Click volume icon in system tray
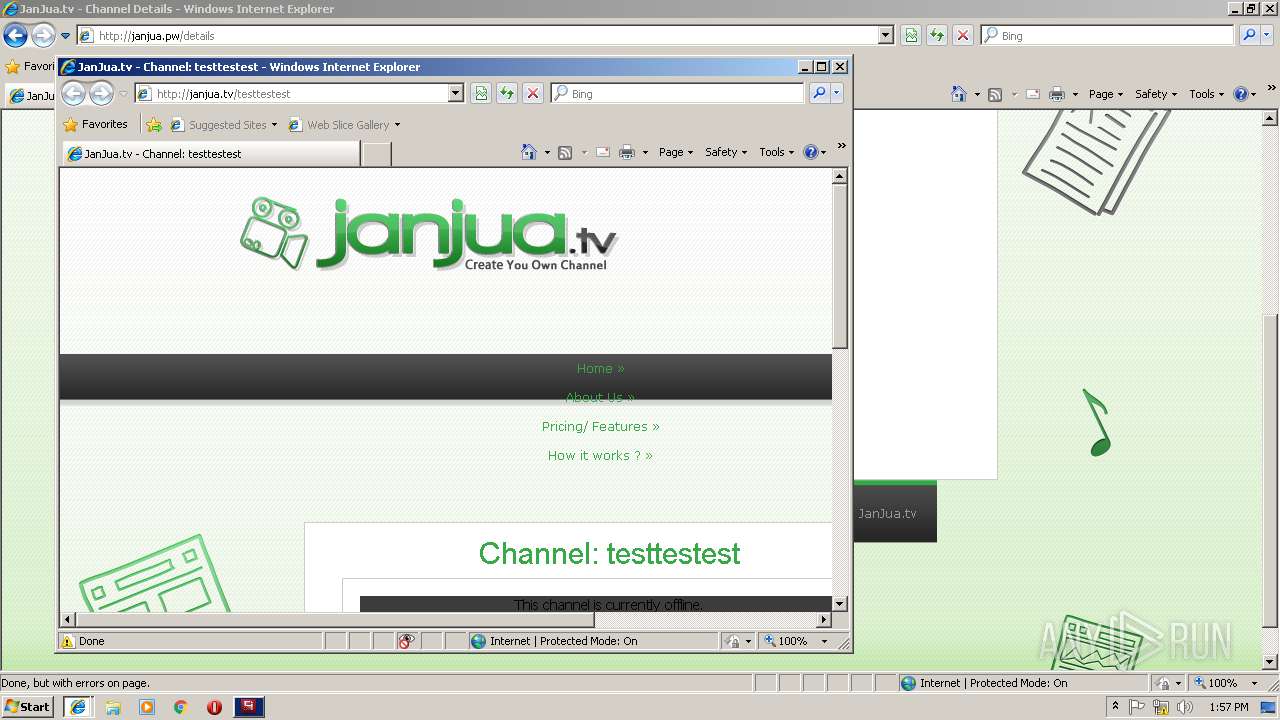The width and height of the screenshot is (1280, 720). coord(1185,707)
